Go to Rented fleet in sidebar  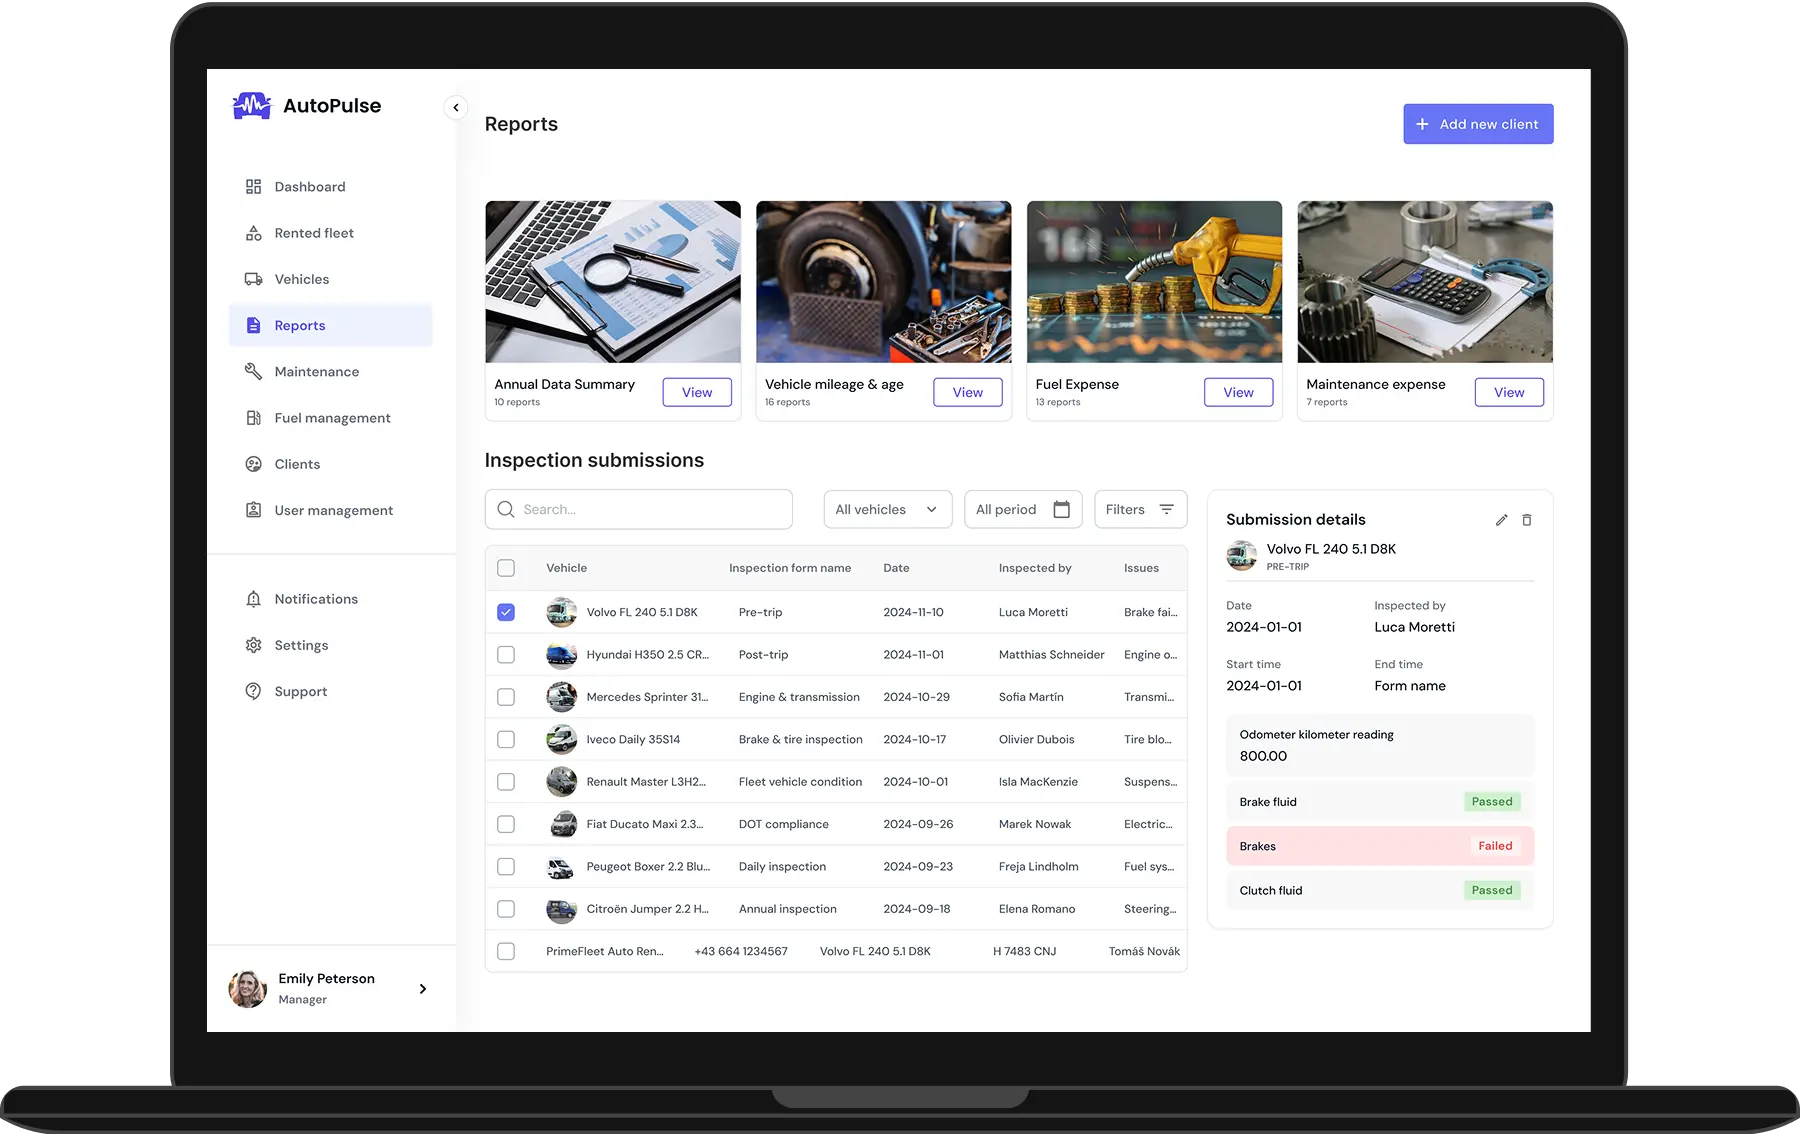[313, 233]
